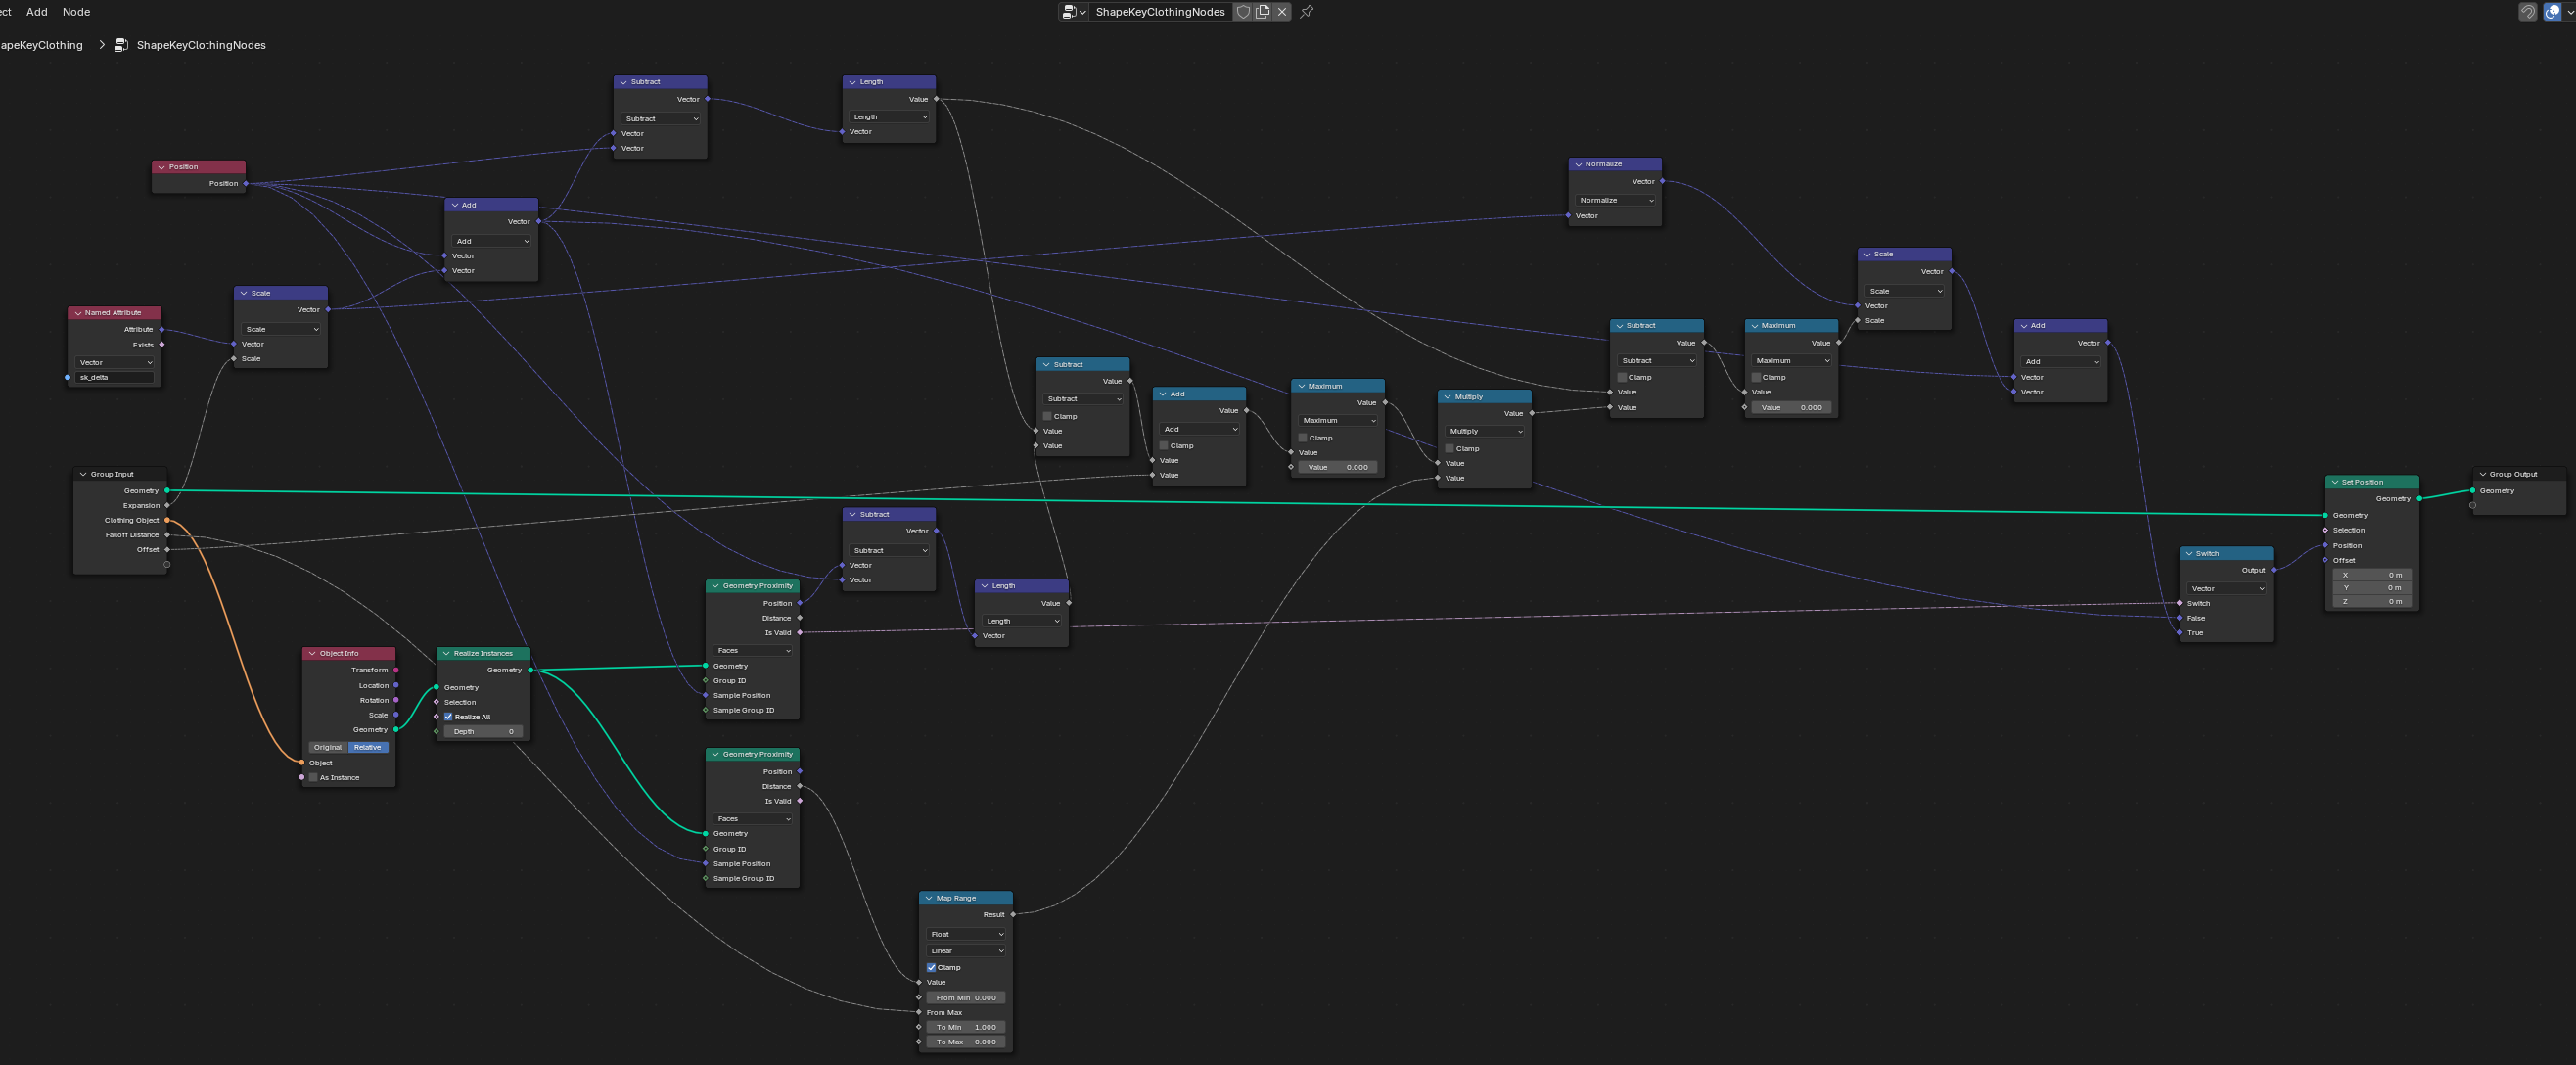Toggle fake user shield icon
Screen dimensions: 2576x1065
point(1243,12)
